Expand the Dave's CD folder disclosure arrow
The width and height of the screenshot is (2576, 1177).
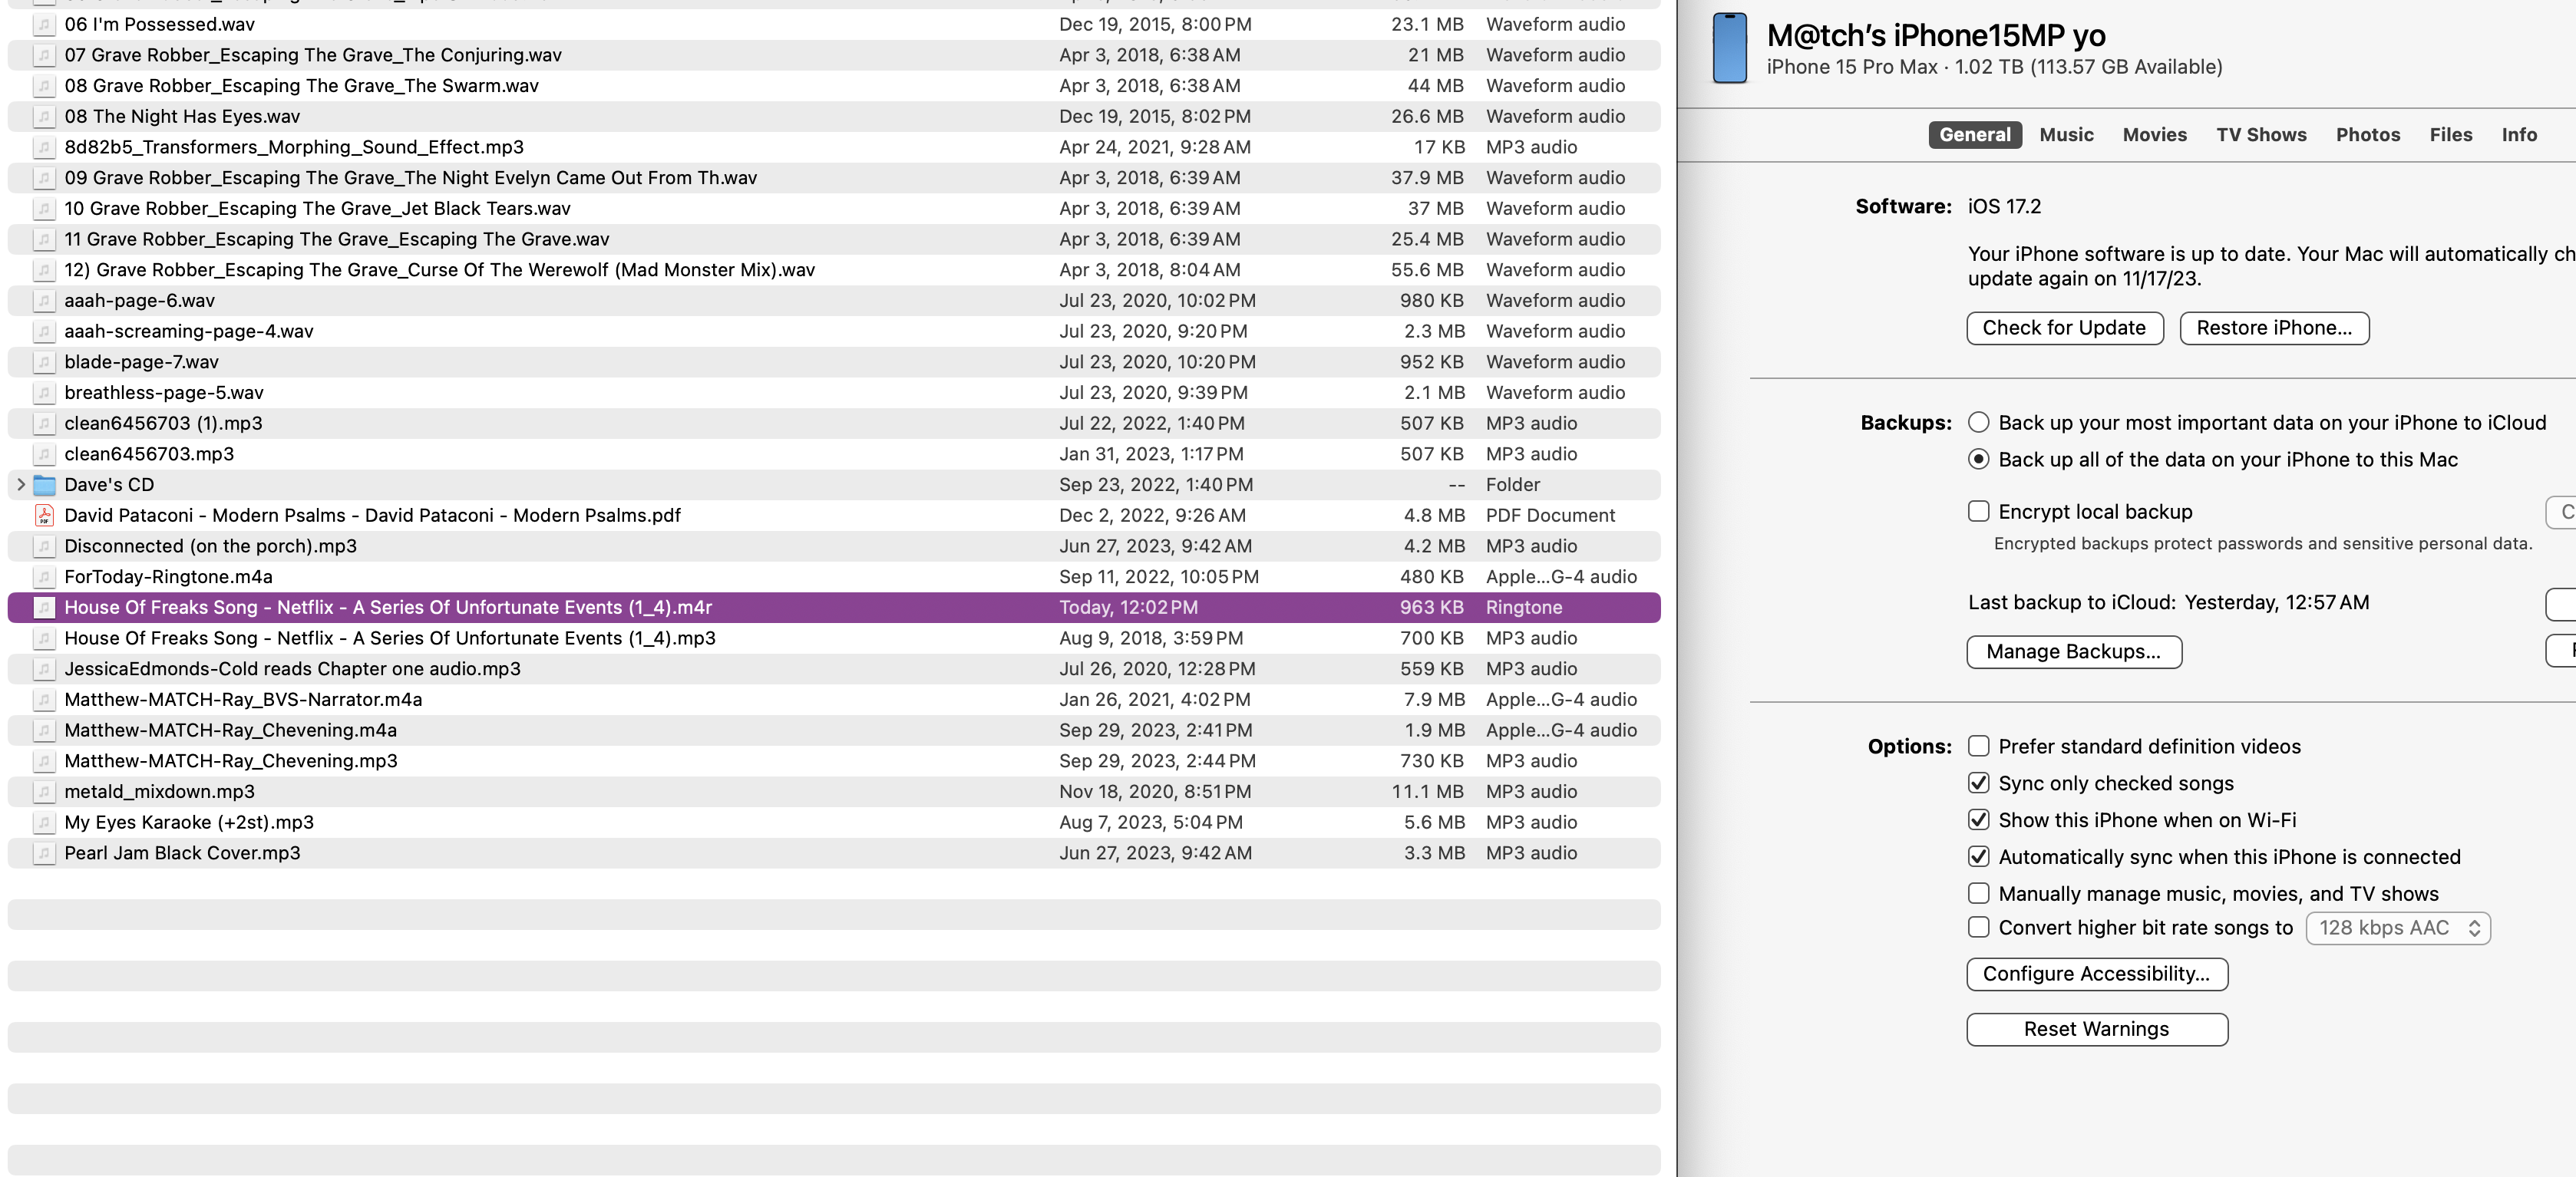coord(21,485)
